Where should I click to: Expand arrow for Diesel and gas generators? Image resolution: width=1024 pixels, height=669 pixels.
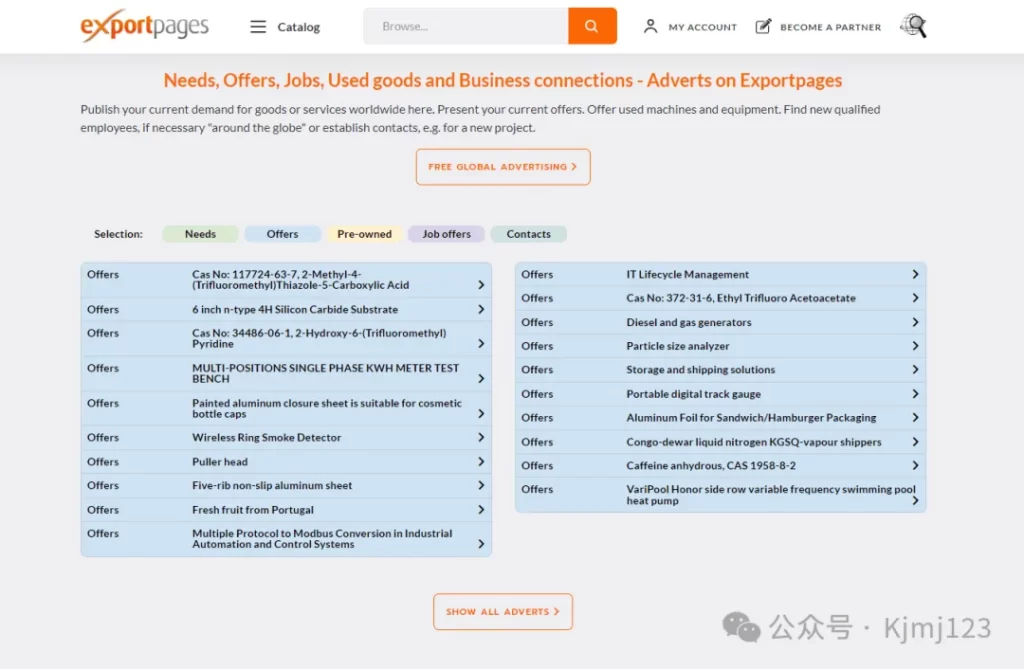point(915,322)
